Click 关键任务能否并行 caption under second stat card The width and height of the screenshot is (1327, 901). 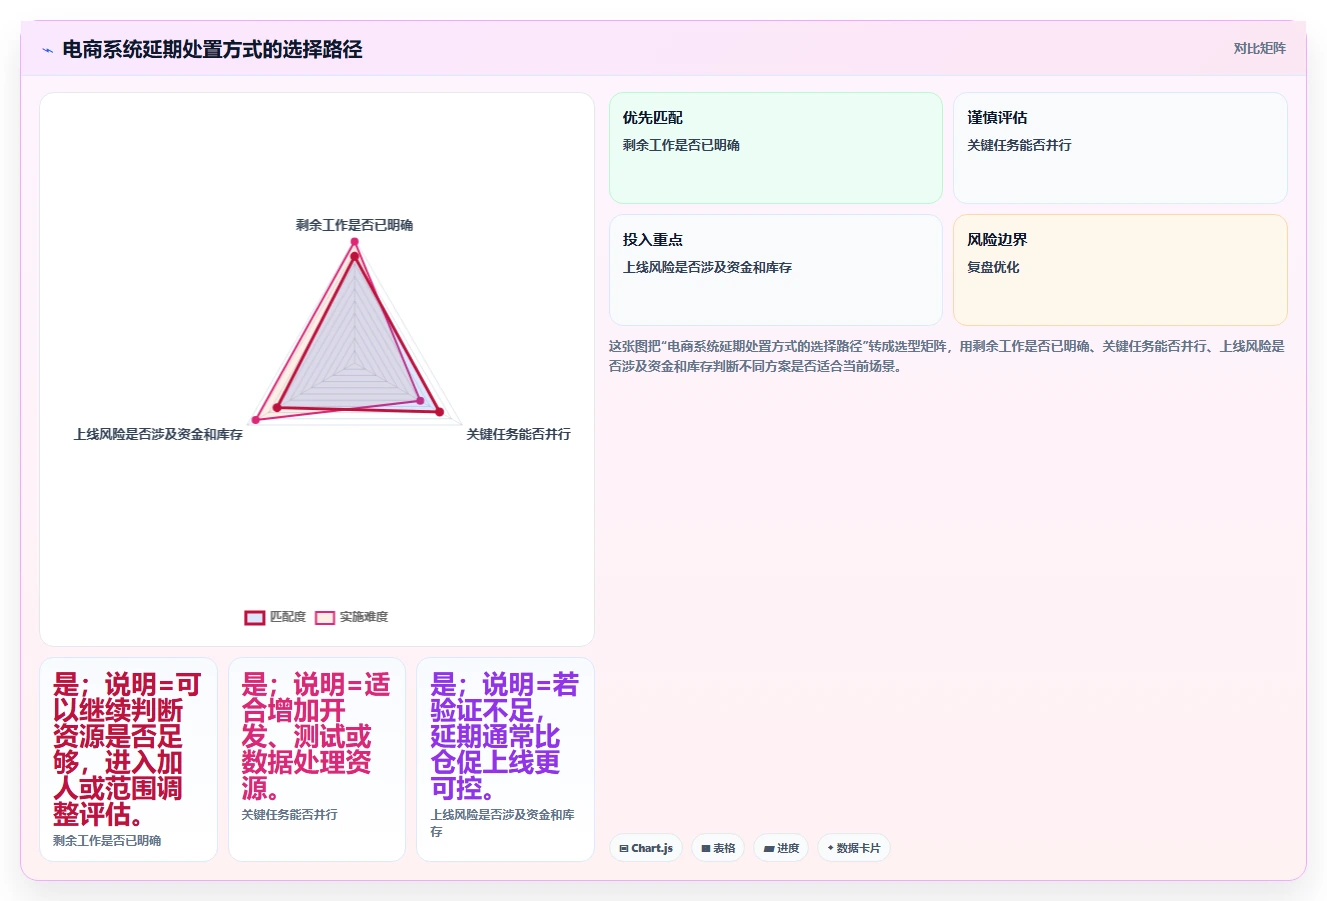[289, 814]
